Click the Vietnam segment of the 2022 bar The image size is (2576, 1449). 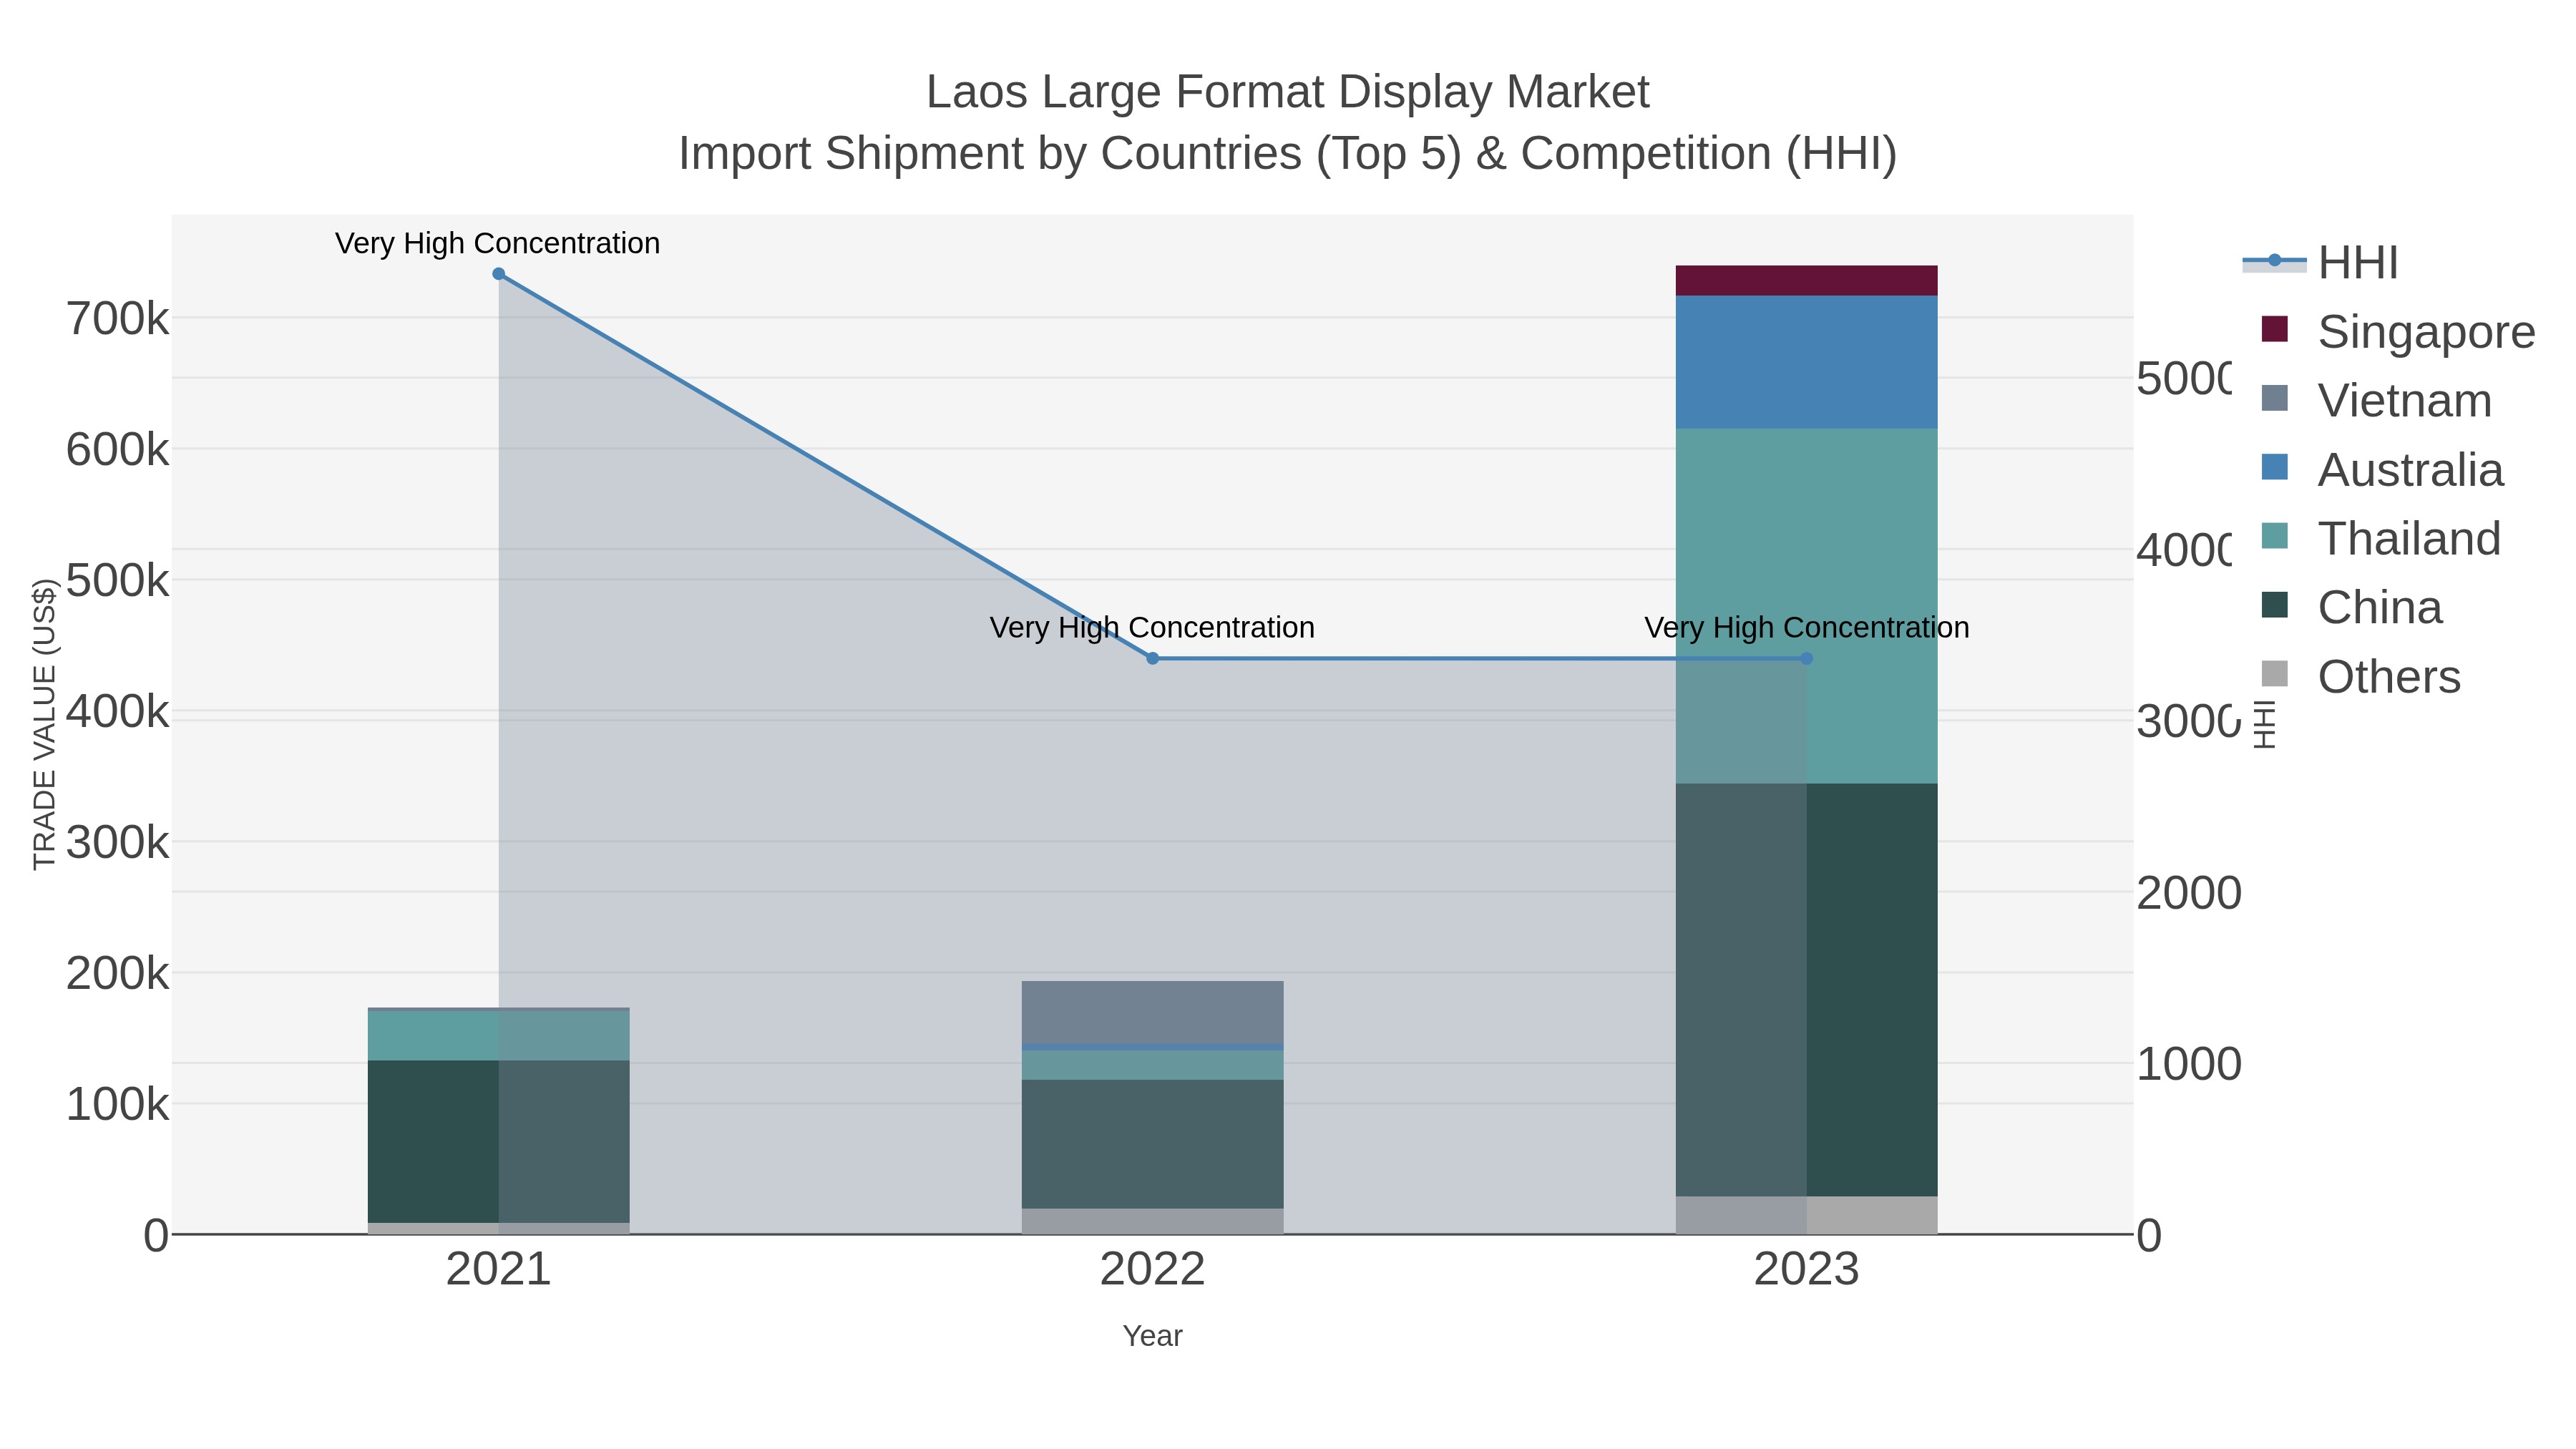[1153, 1012]
